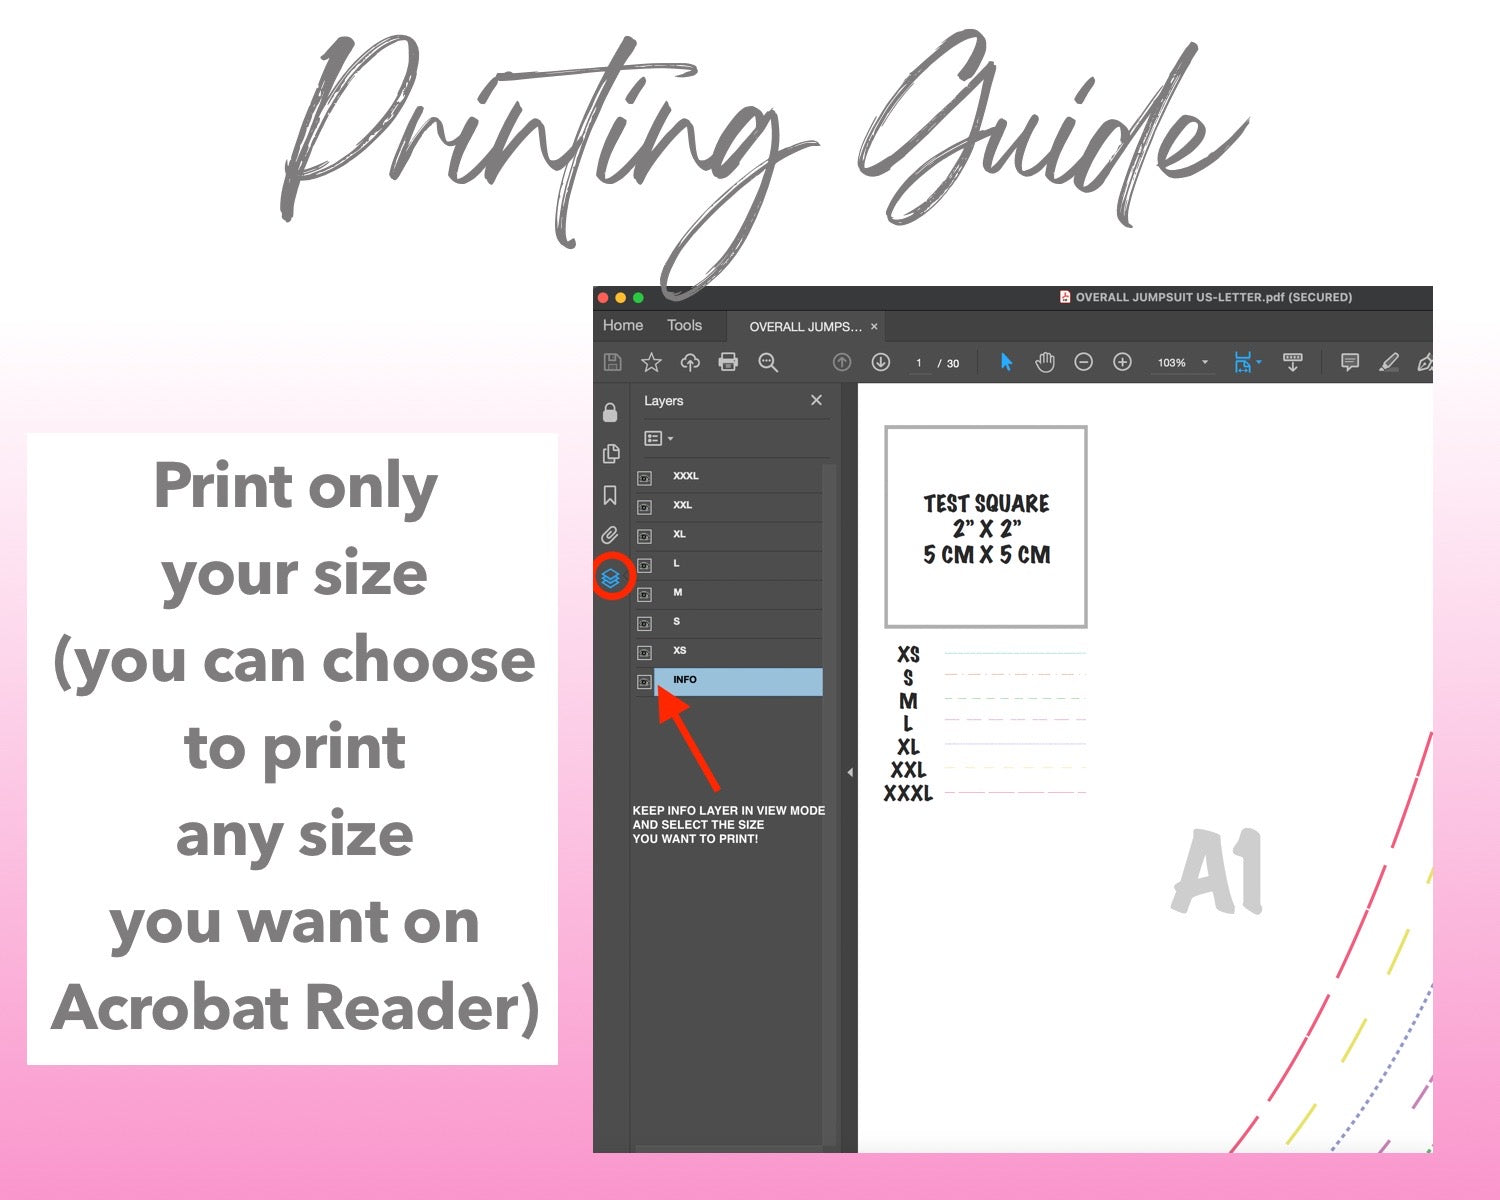Viewport: 1500px width, 1200px height.
Task: Select the Hand pan tool
Action: 1045,362
